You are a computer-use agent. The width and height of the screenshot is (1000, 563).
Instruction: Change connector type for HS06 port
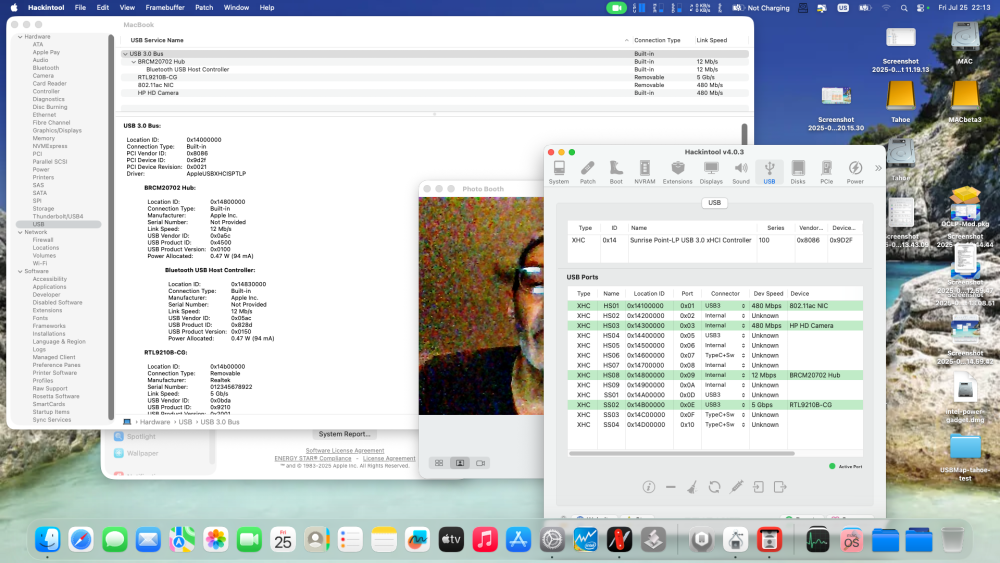tap(724, 356)
